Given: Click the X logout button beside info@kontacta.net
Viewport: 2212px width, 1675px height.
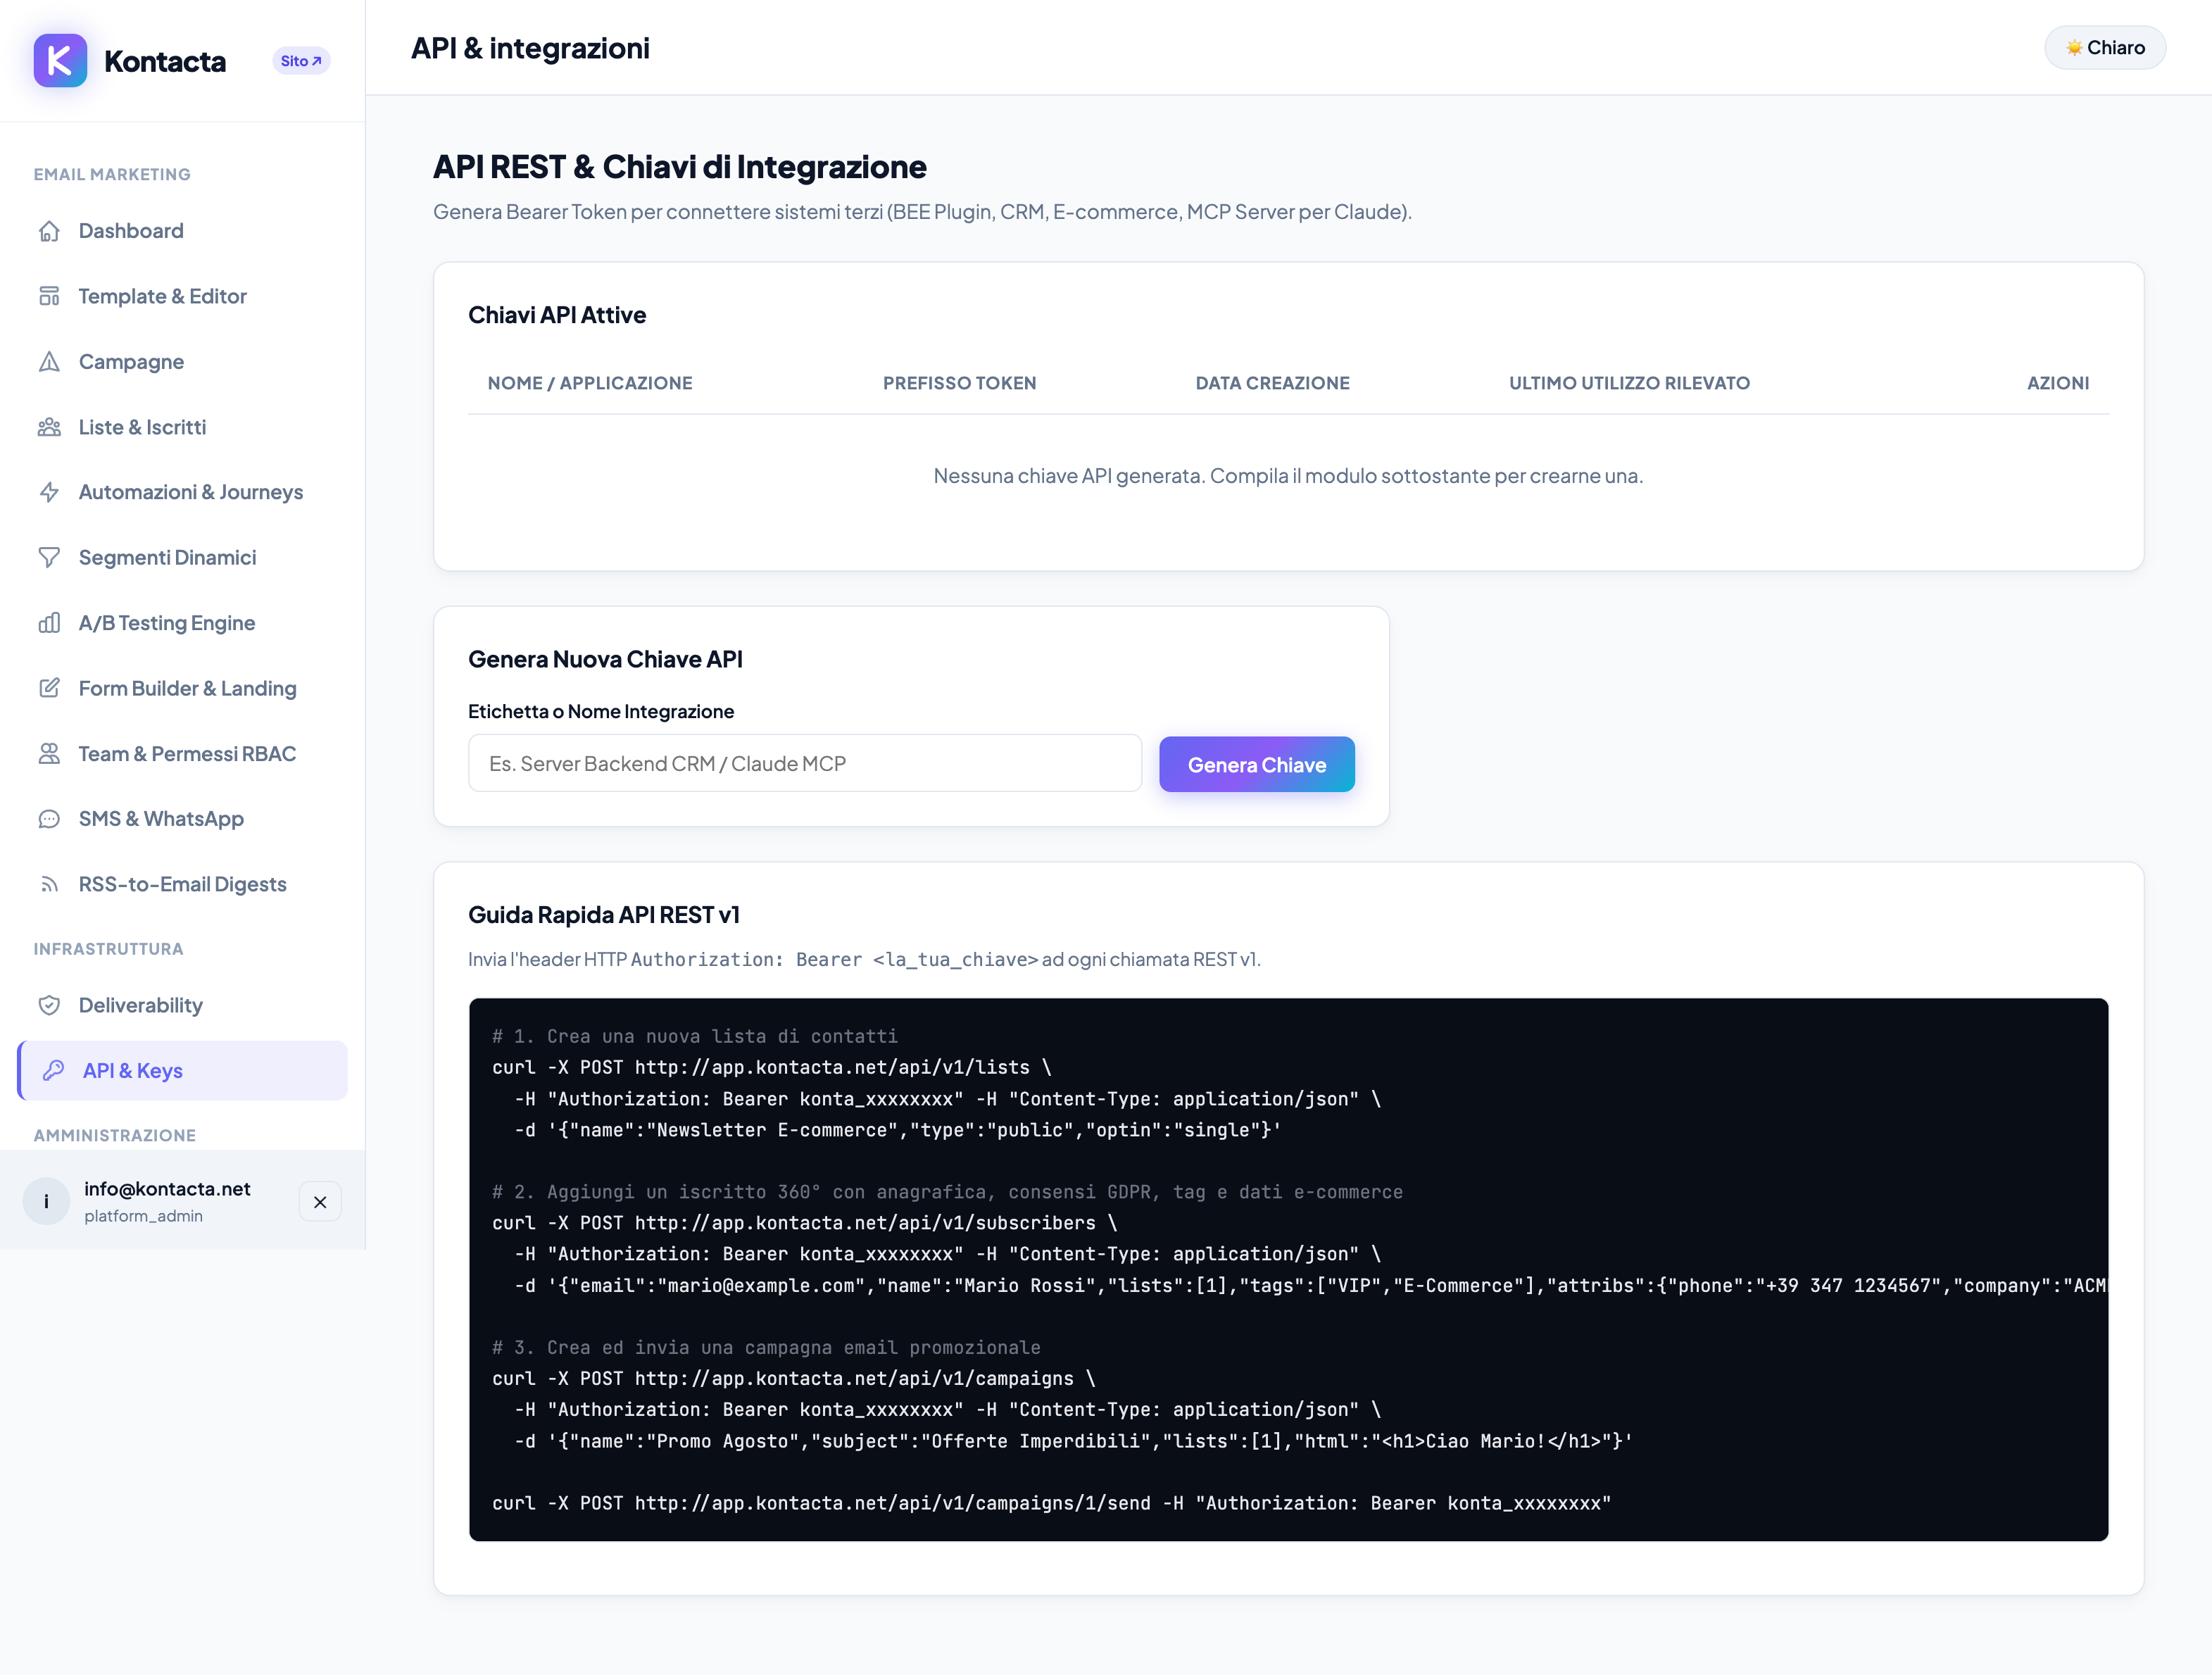Looking at the screenshot, I should click(320, 1202).
